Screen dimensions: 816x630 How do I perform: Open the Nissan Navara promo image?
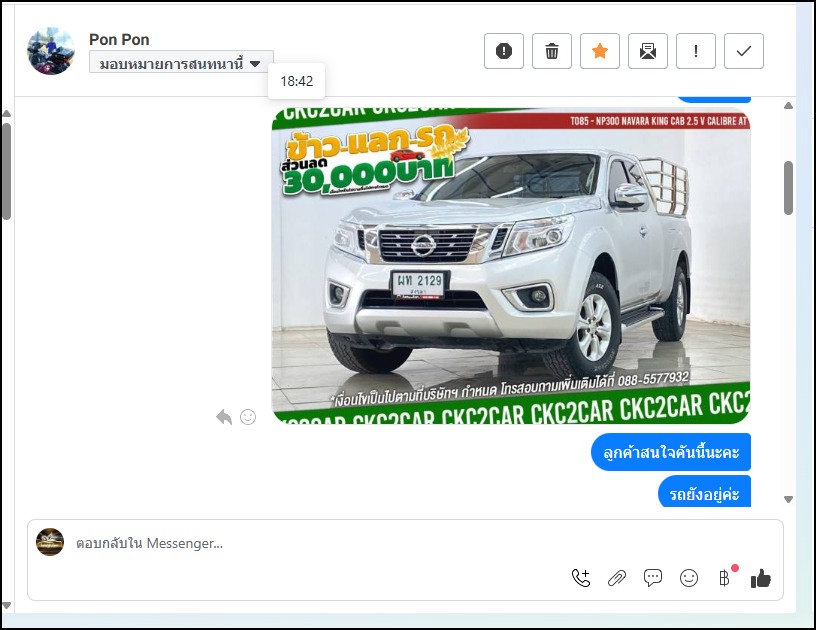point(511,266)
